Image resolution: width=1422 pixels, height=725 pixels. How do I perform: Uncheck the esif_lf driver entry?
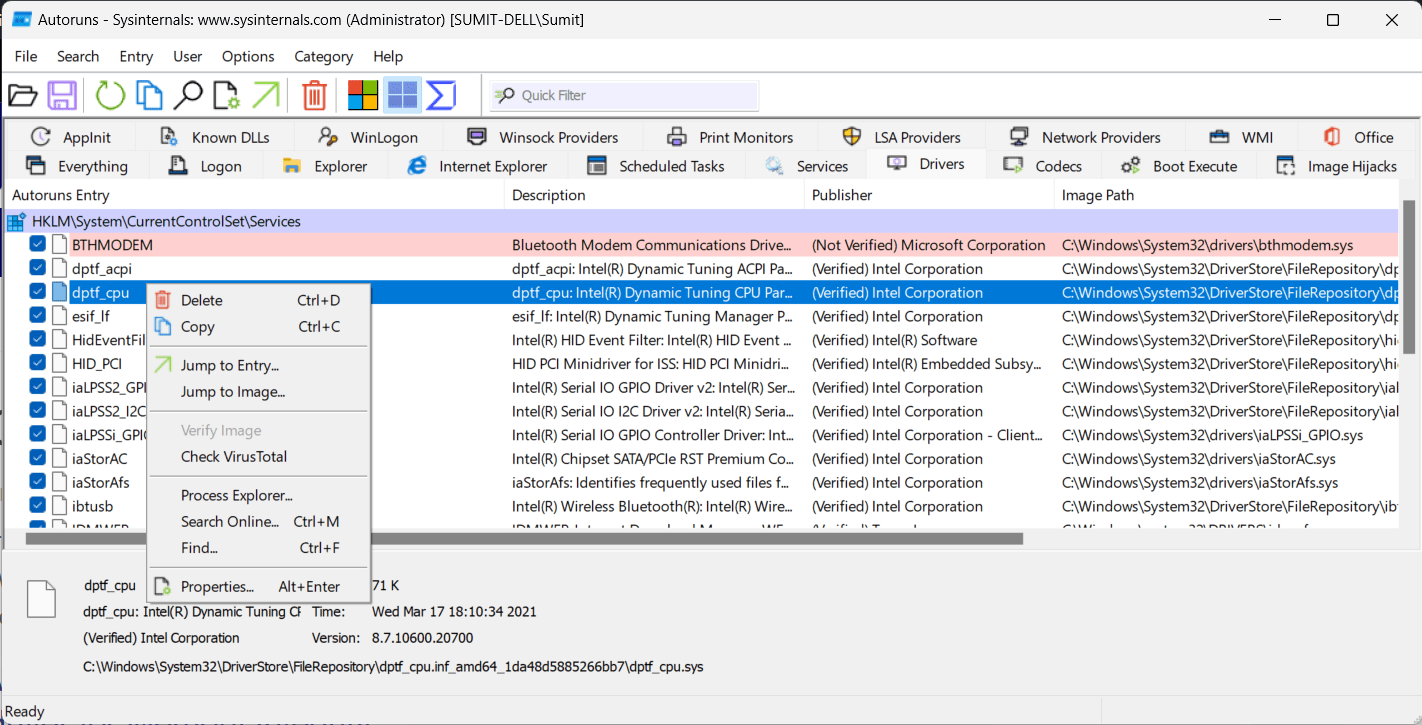[x=37, y=315]
